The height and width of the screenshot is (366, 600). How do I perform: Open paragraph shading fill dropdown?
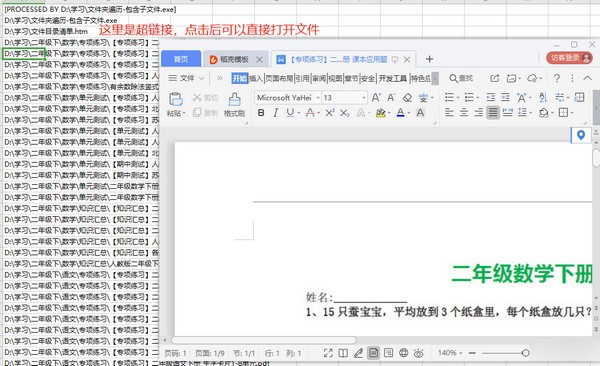[x=551, y=113]
